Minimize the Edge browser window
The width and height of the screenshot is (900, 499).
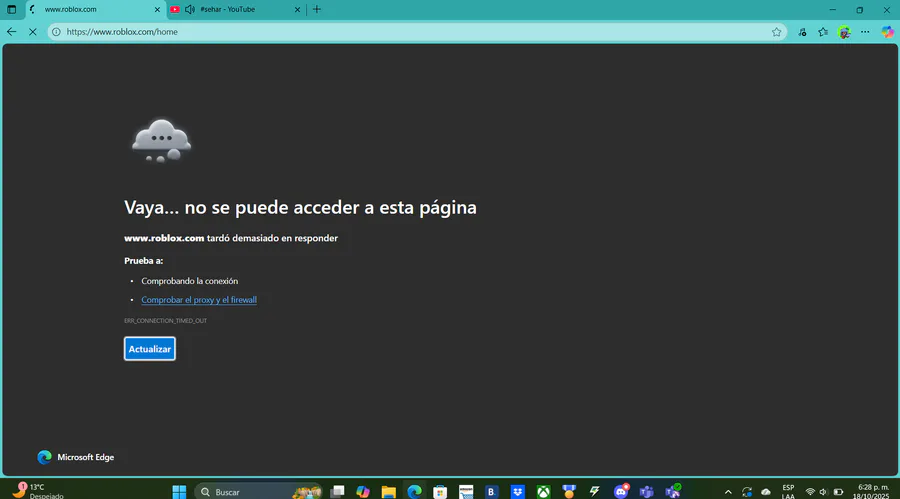(x=832, y=10)
